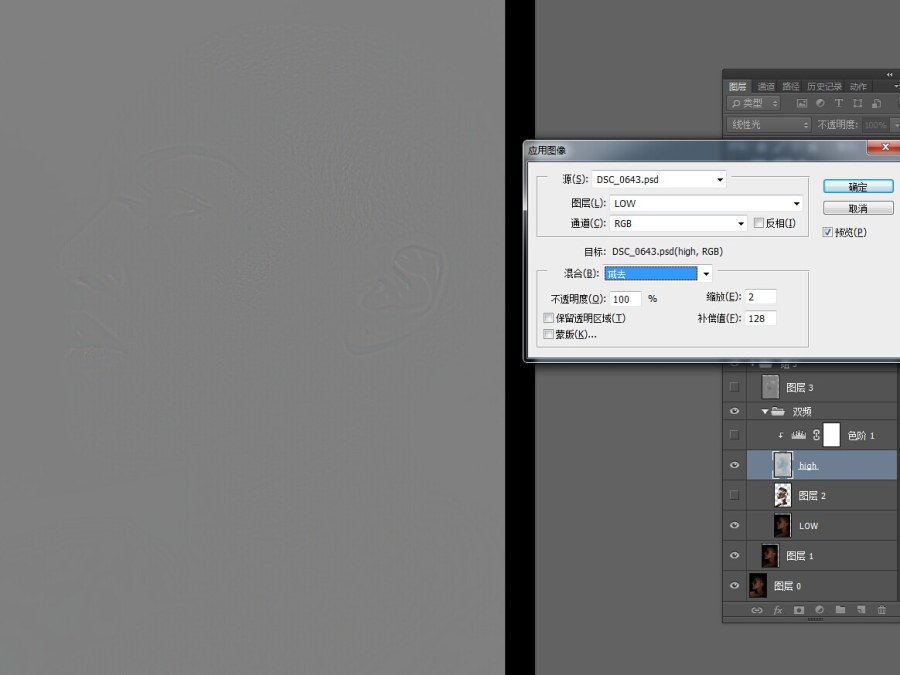
Task: Hide the LOW layer
Action: [x=734, y=525]
